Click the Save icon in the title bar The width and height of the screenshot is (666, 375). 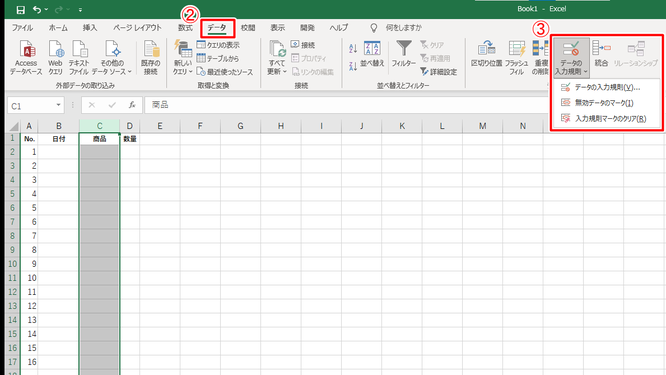point(20,9)
